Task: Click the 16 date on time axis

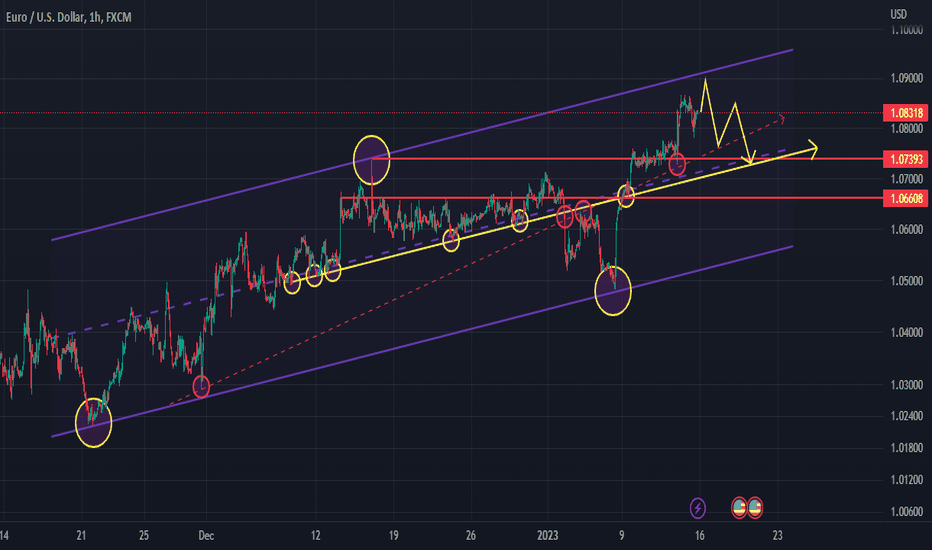Action: coord(700,536)
